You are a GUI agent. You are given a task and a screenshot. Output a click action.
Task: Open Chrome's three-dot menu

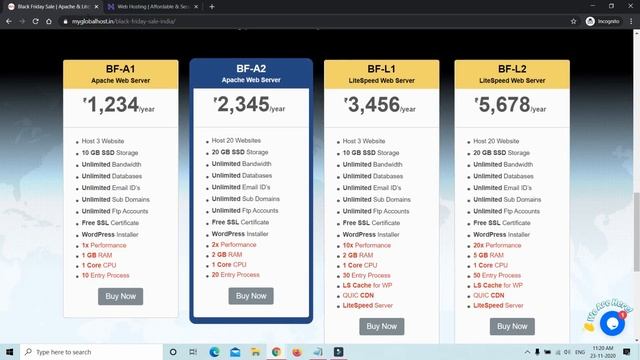click(631, 21)
